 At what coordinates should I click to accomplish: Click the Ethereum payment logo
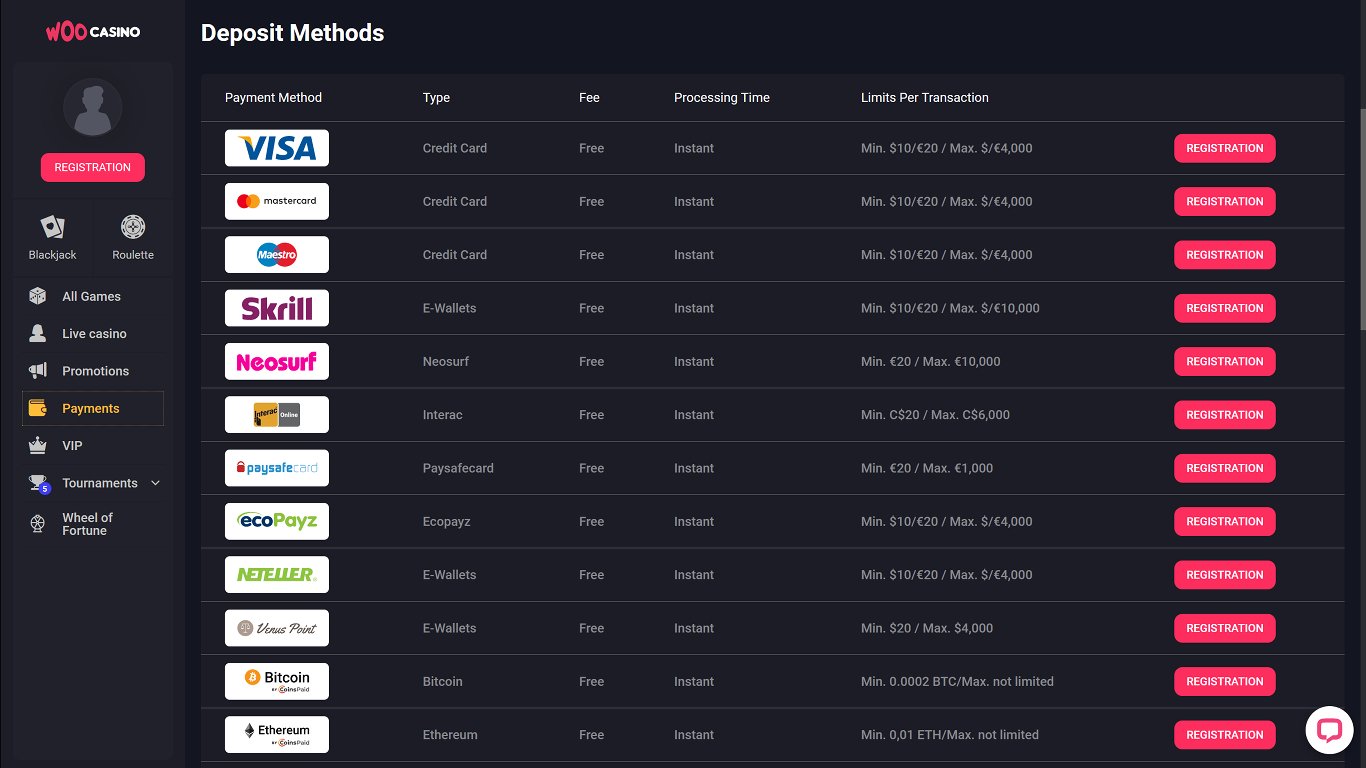coord(277,734)
